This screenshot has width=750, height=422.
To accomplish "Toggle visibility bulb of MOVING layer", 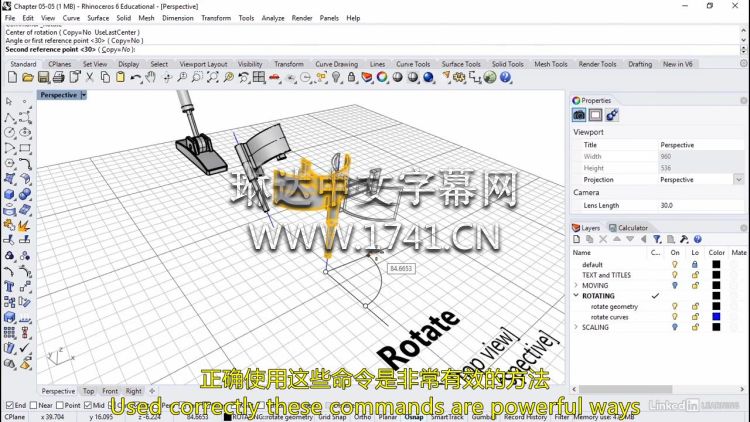I will (675, 286).
